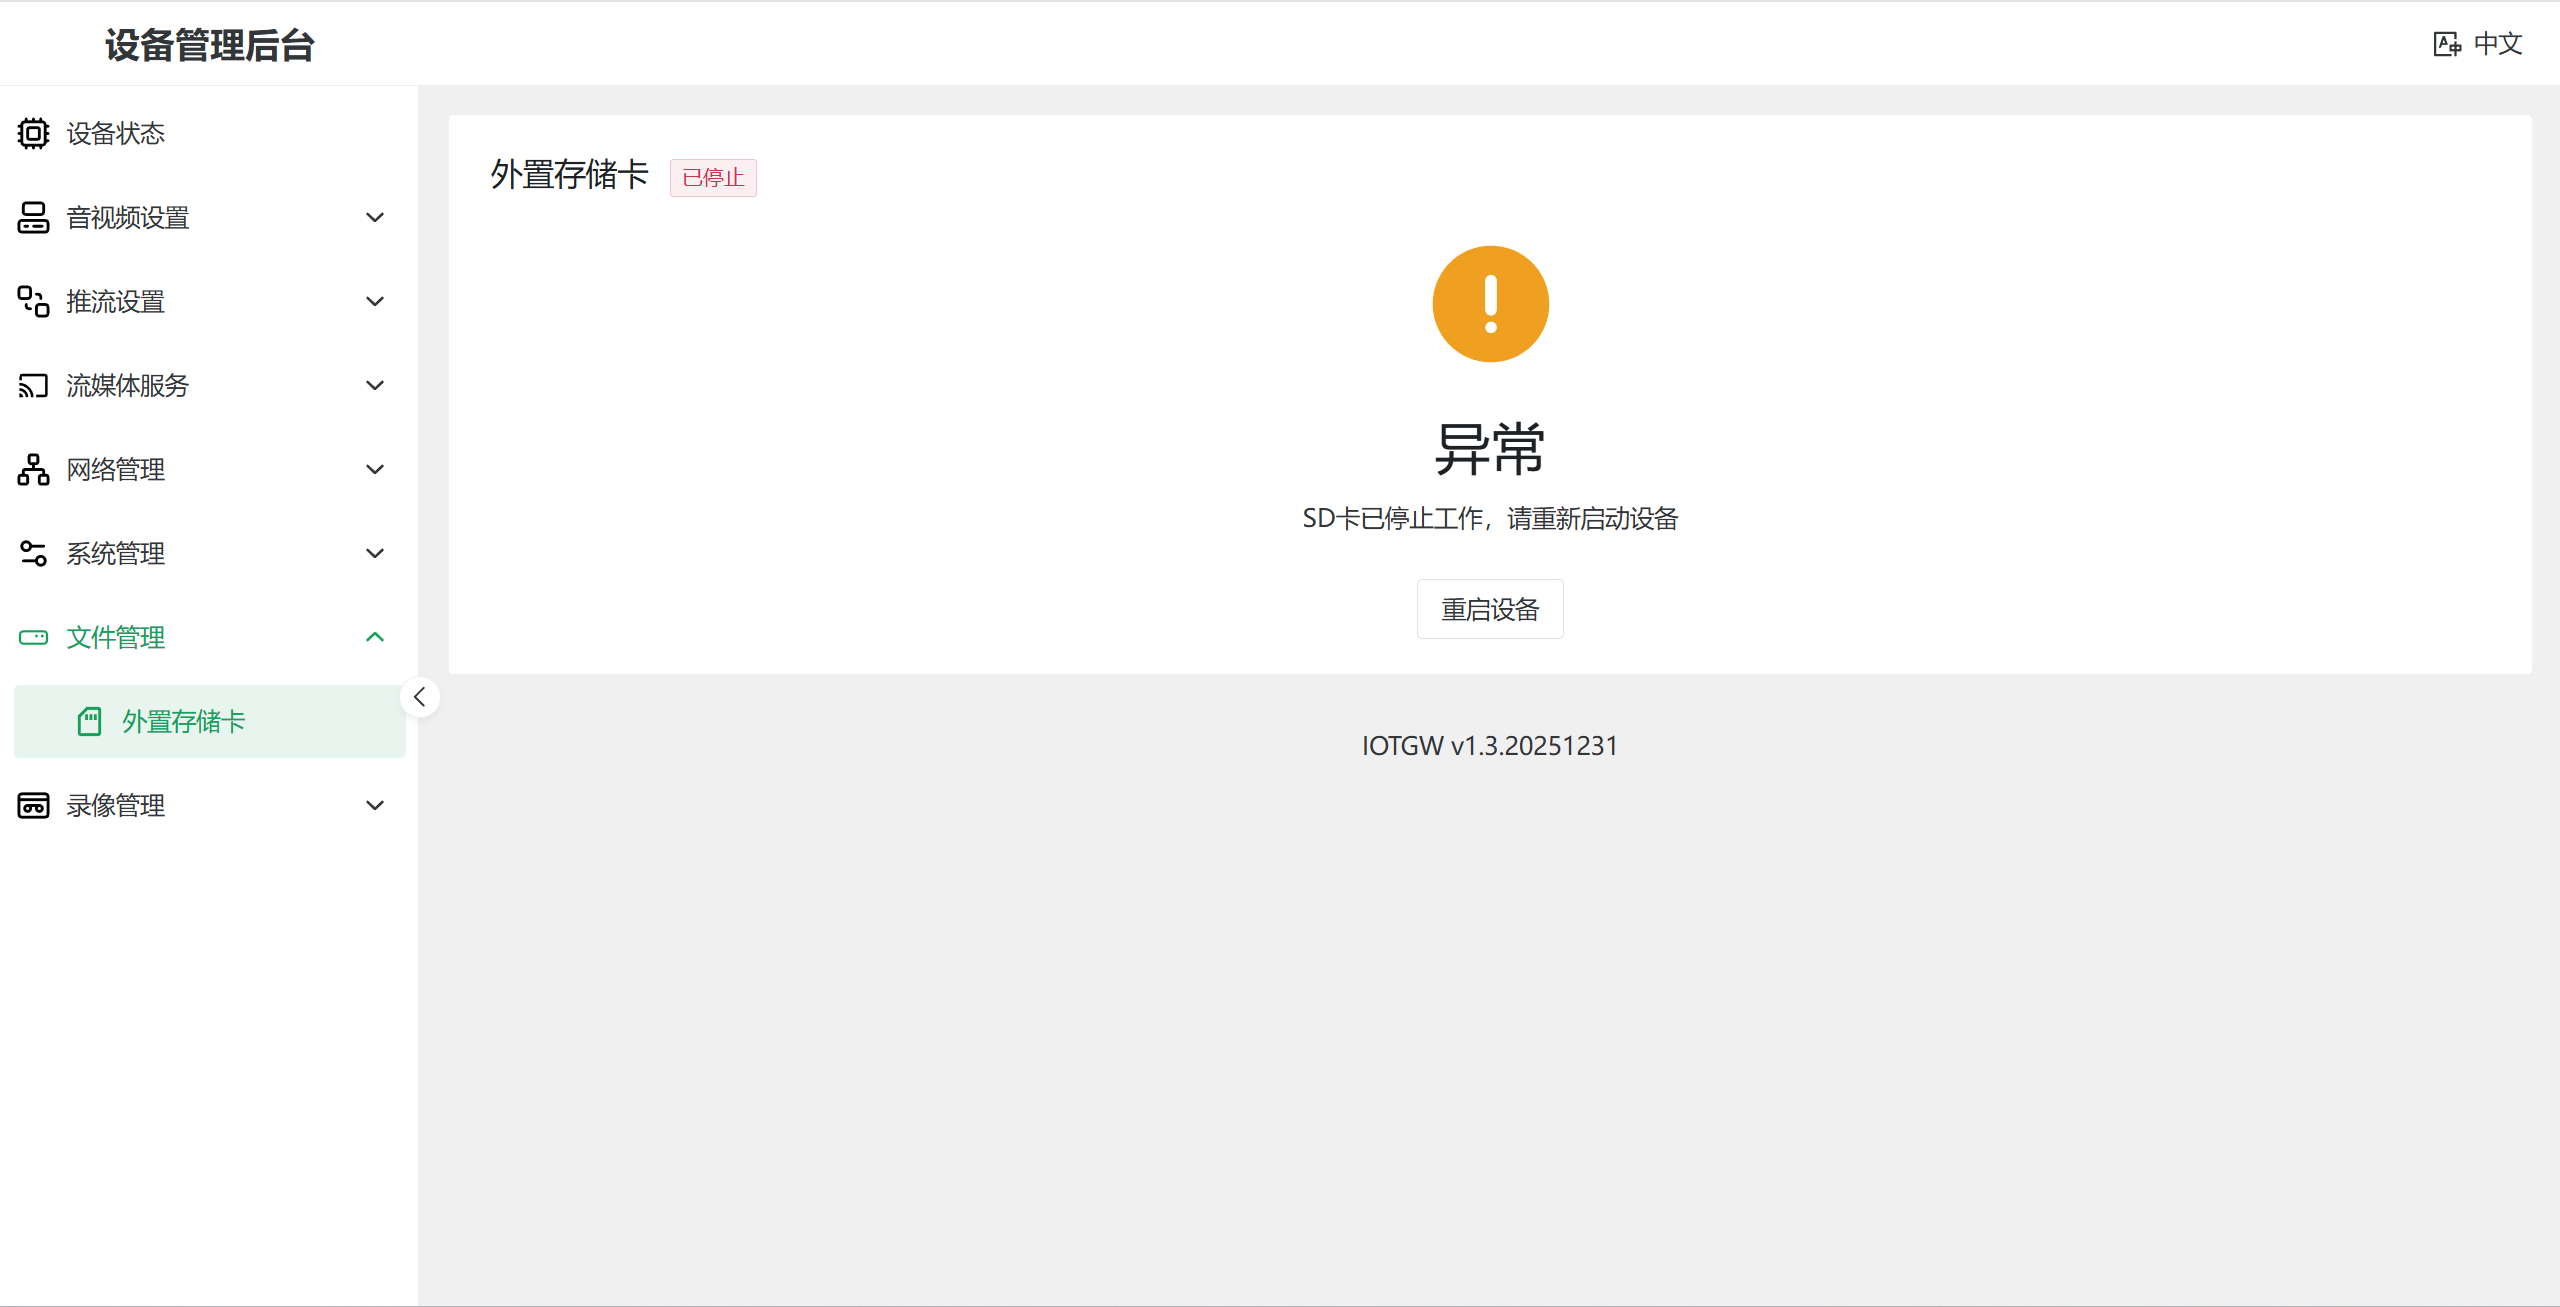This screenshot has width=2560, height=1307.
Task: Click the red 已停止 status tag
Action: click(713, 178)
